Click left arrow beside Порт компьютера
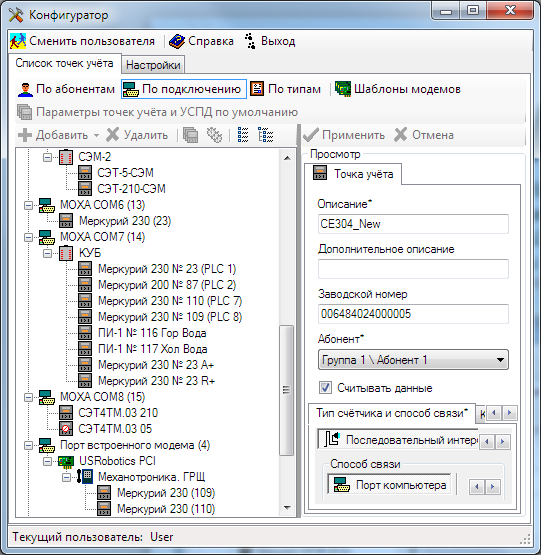 pyautogui.click(x=477, y=487)
